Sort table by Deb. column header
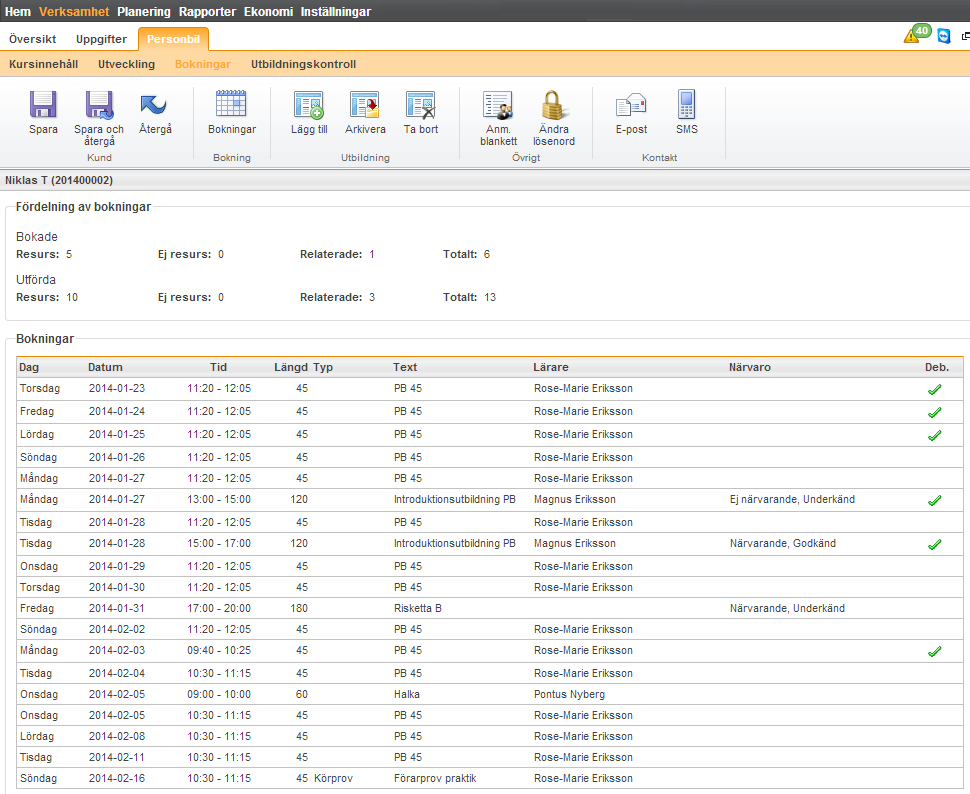The width and height of the screenshot is (970, 794). point(937,367)
